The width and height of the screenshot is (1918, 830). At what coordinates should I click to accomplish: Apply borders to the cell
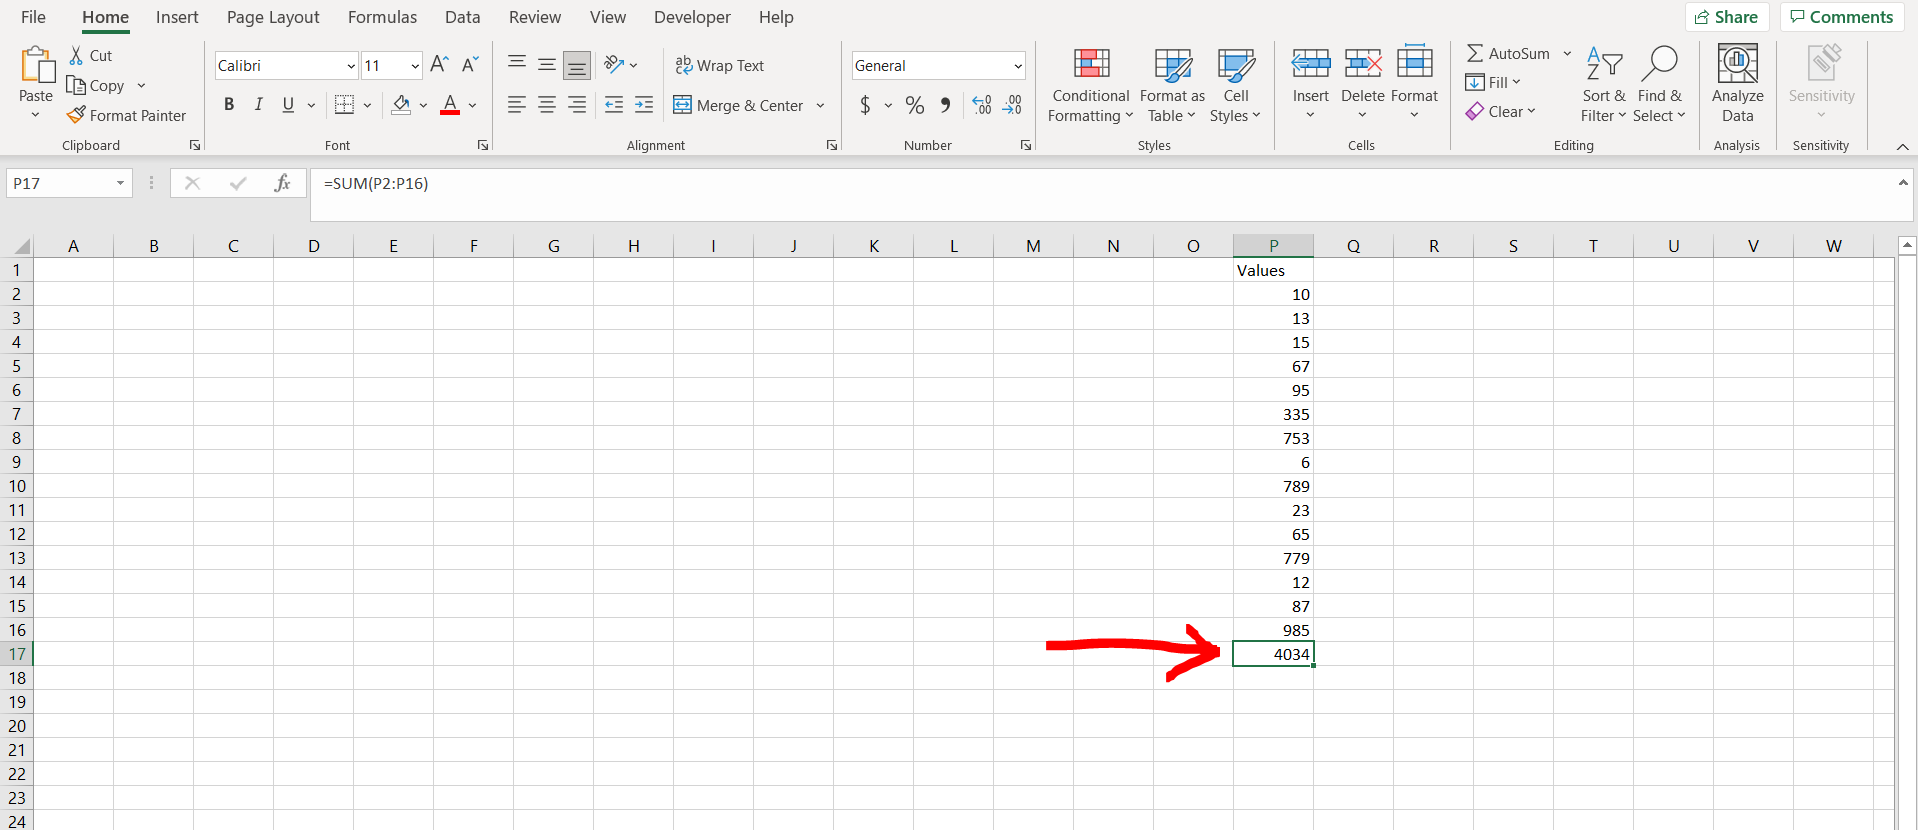(x=344, y=105)
